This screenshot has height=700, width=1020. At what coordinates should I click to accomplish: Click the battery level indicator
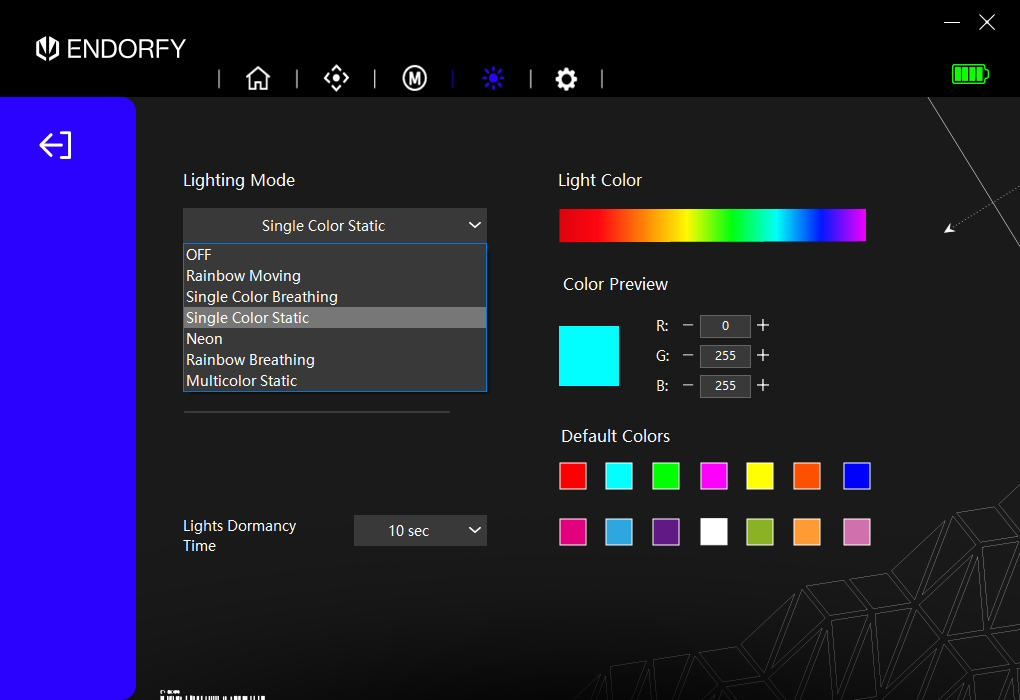[969, 73]
